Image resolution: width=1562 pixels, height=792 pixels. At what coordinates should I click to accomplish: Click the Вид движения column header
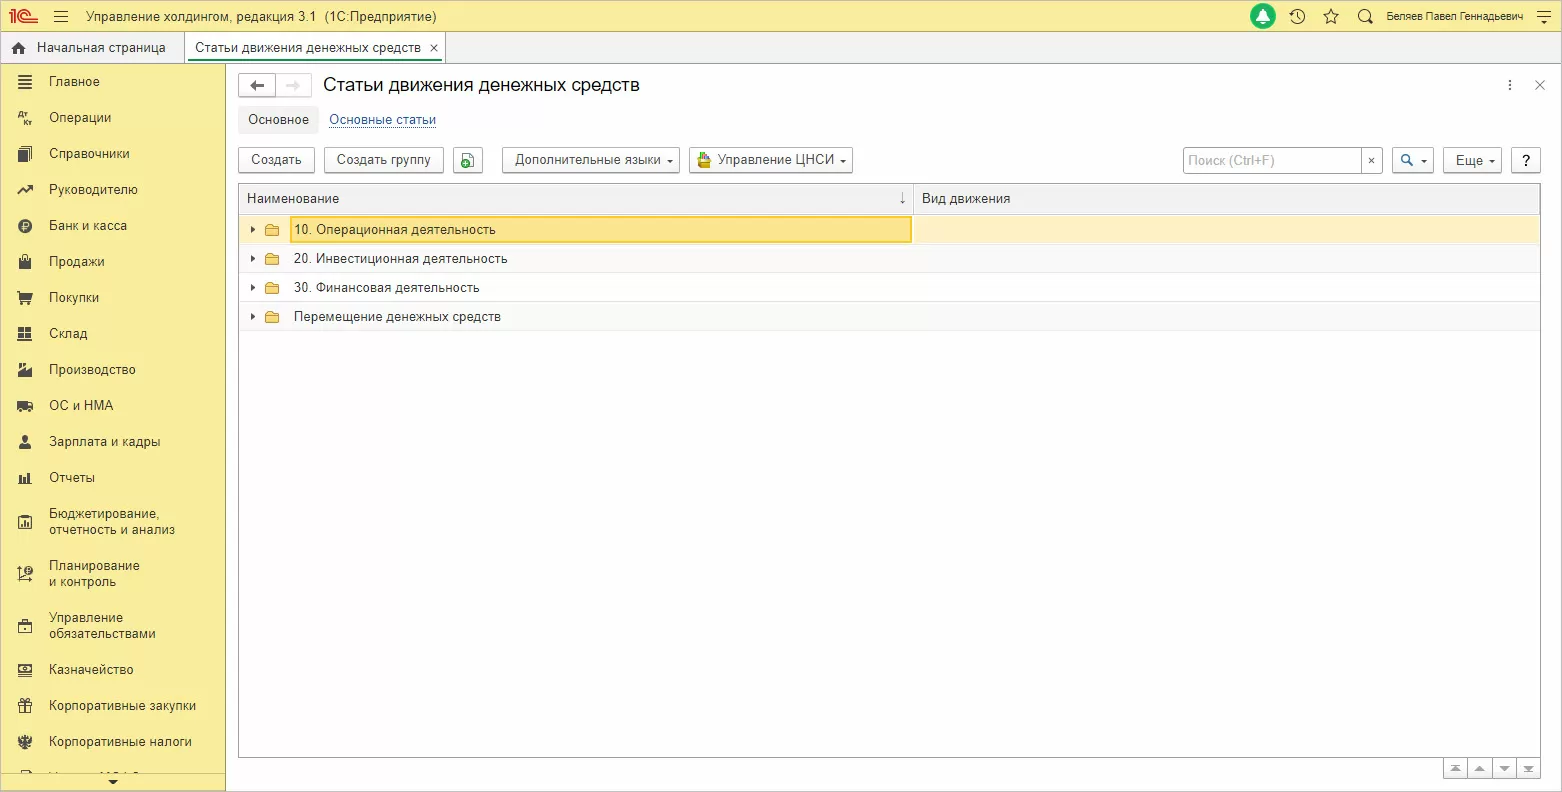tap(1227, 199)
